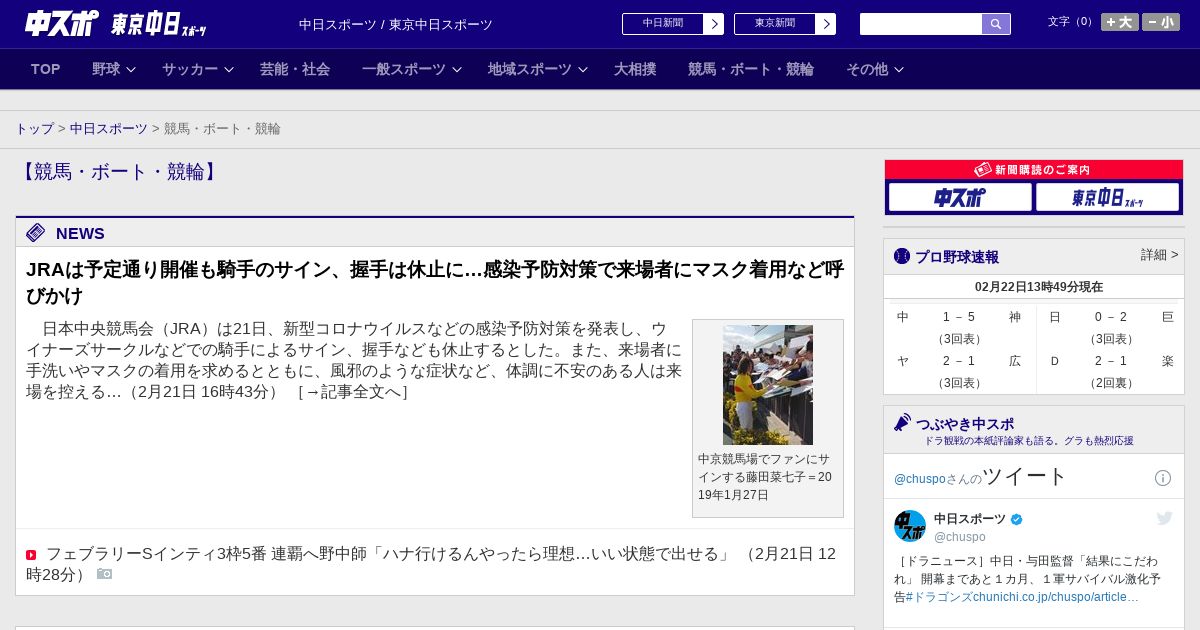Increase text size with +大 button
1200x630 pixels.
coord(1120,22)
